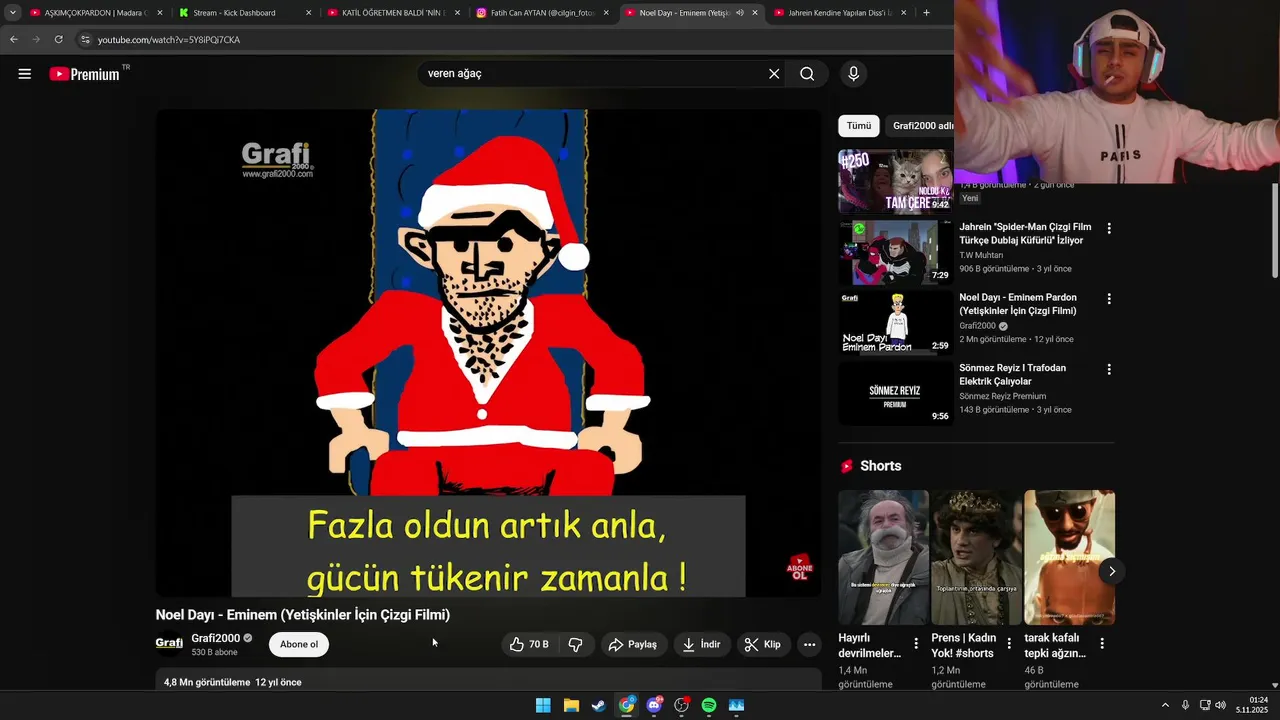Share the video via Paylaş
The width and height of the screenshot is (1280, 720).
point(633,645)
